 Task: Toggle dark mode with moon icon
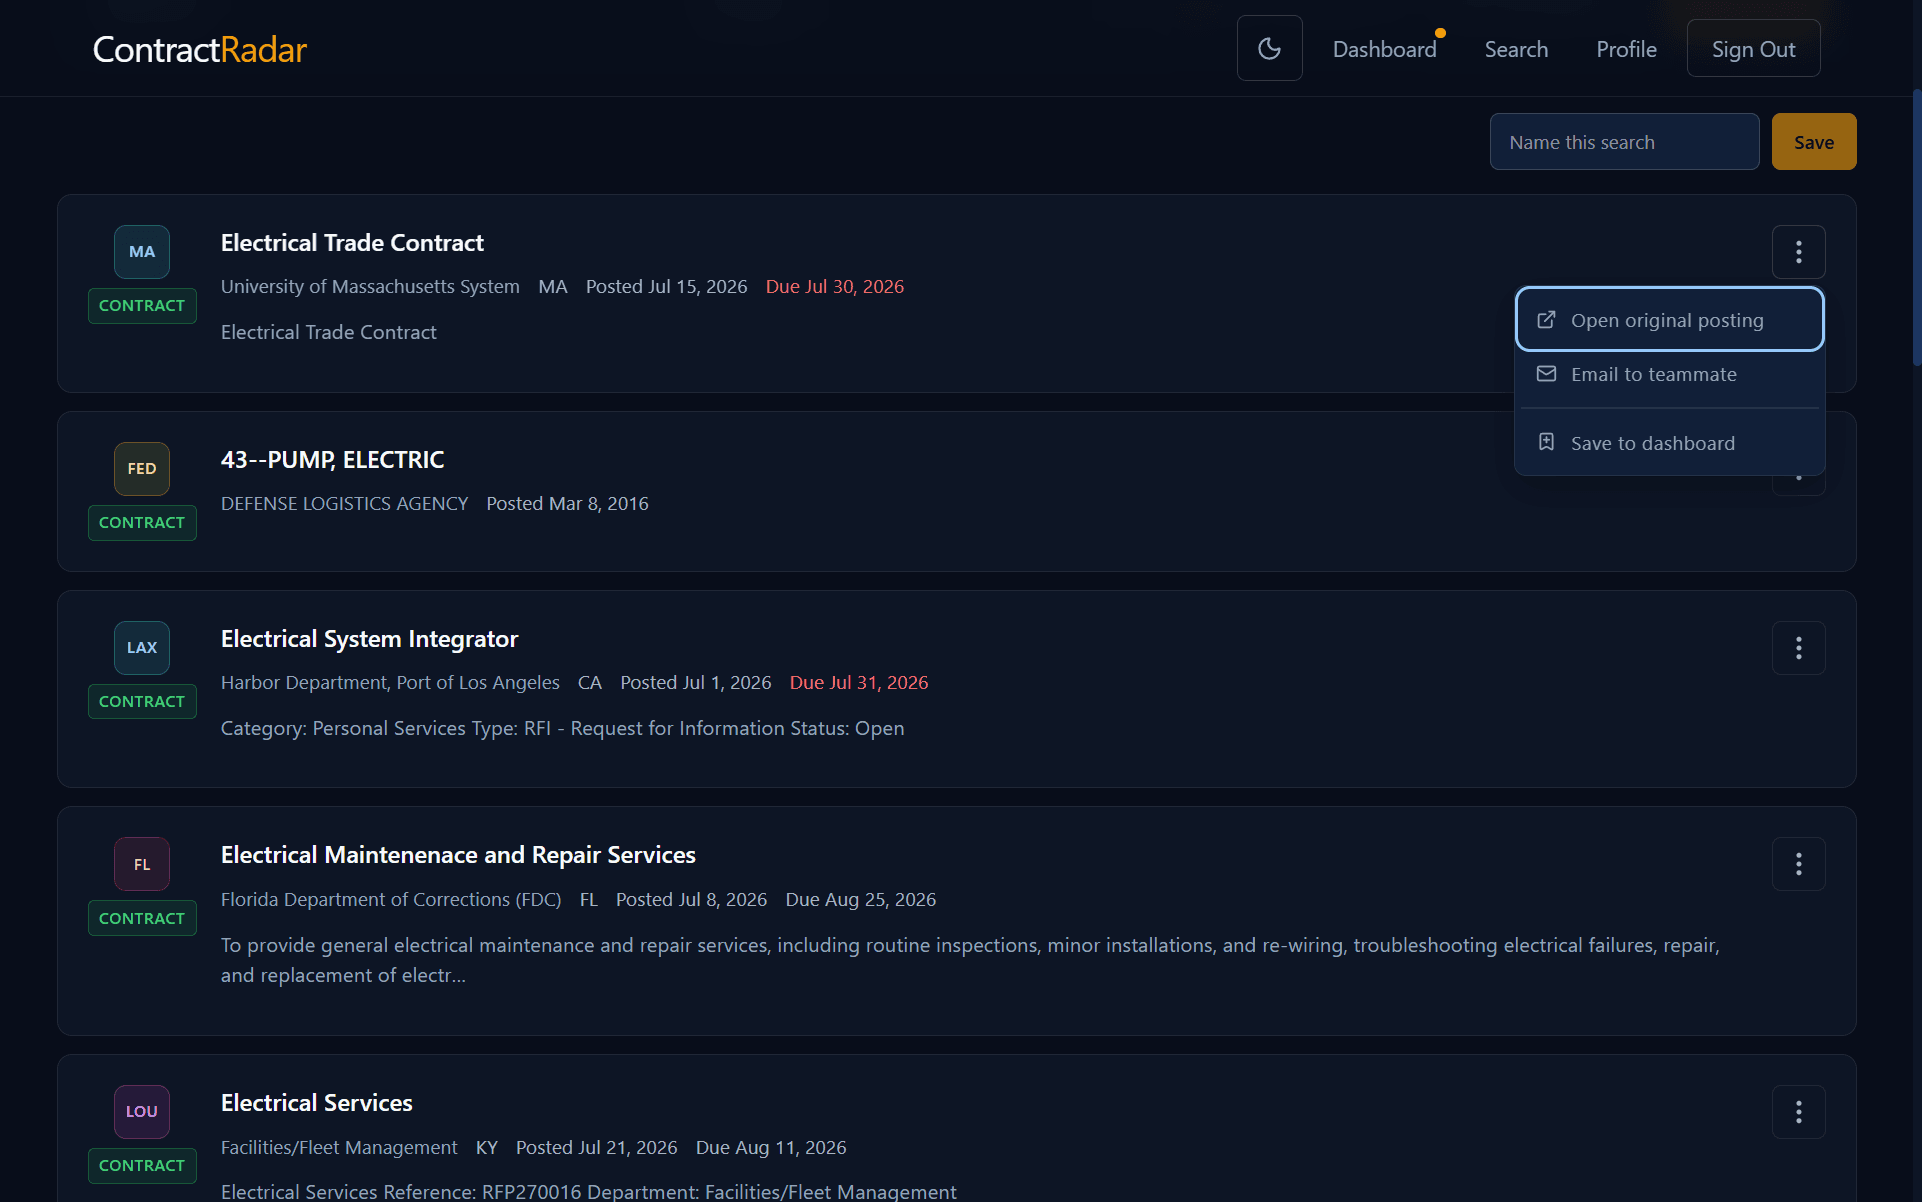1269,48
